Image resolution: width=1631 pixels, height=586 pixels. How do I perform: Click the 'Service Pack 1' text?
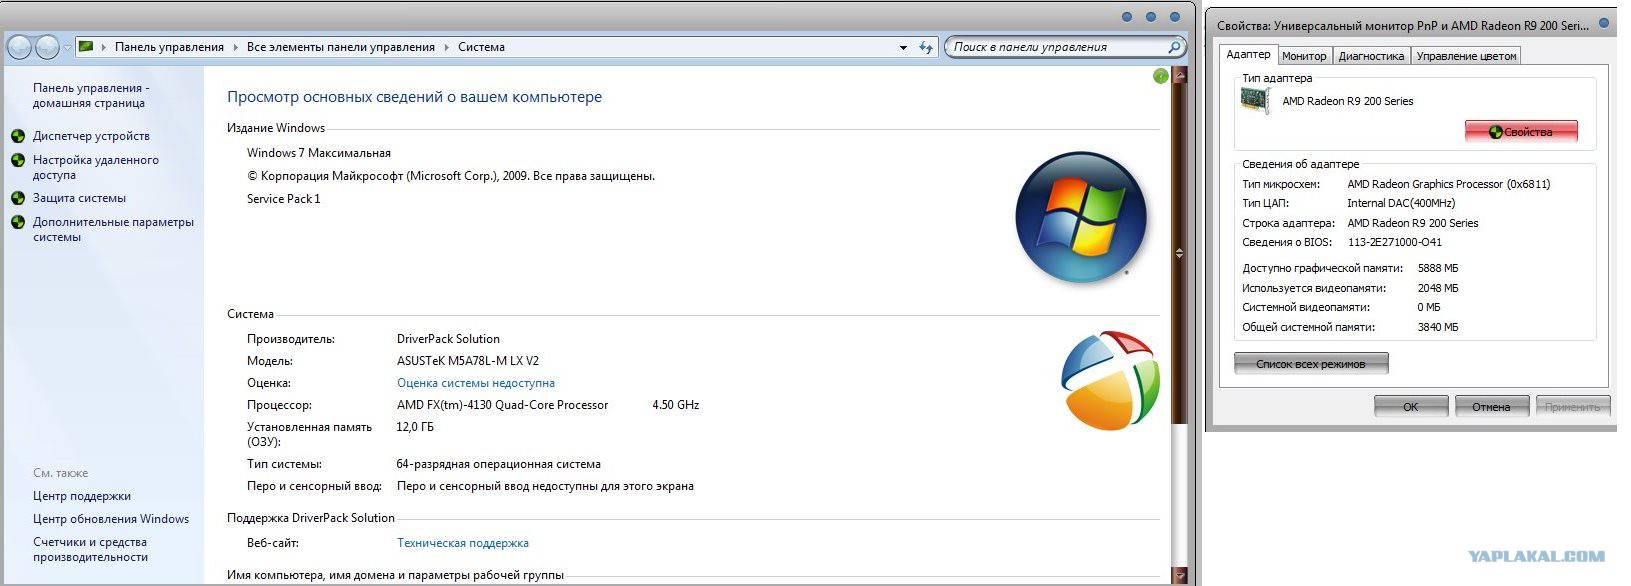(x=284, y=199)
